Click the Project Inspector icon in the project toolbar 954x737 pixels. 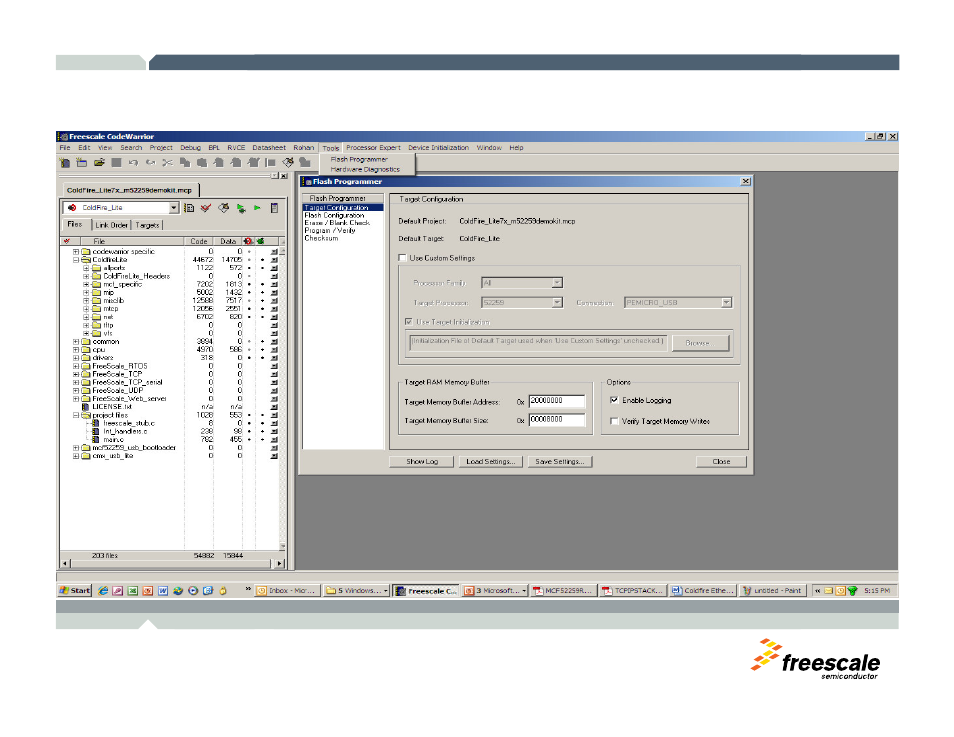click(x=274, y=208)
